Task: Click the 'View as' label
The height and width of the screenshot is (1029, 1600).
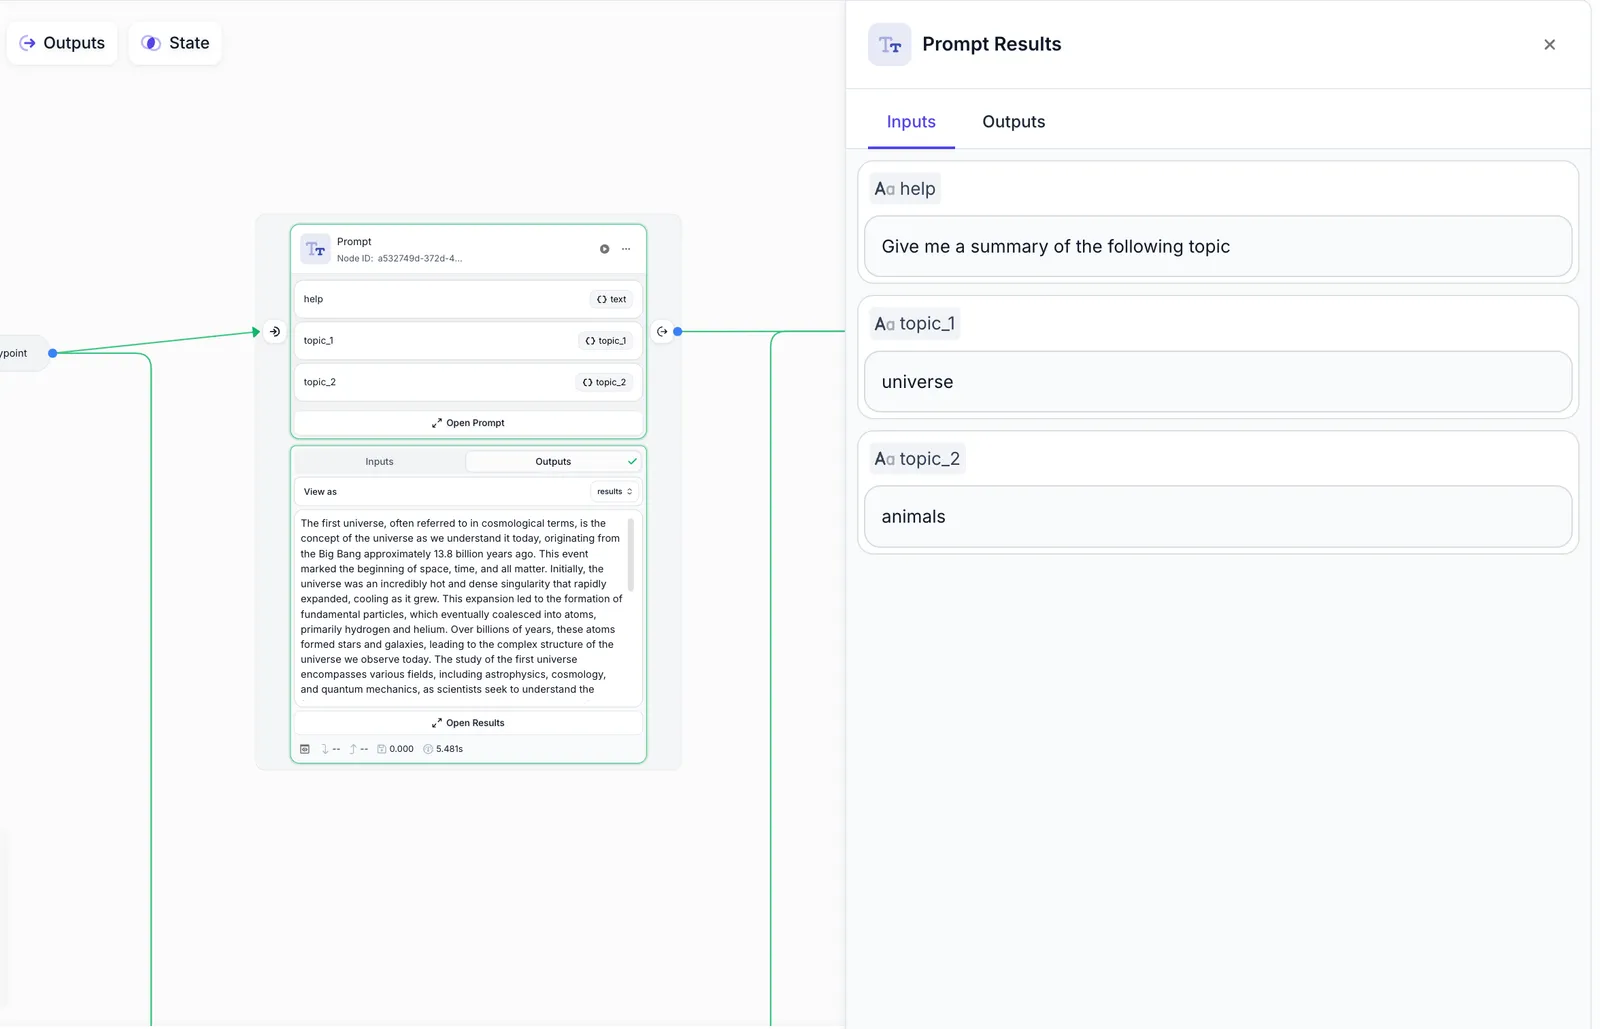Action: point(320,492)
